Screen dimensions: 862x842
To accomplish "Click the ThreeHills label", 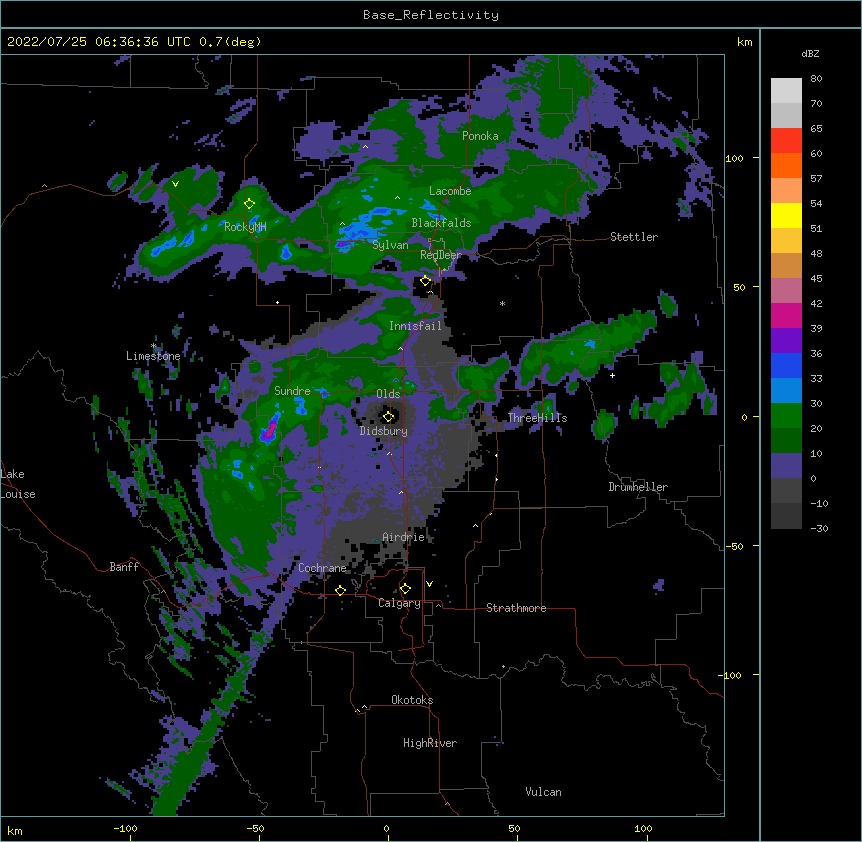I will 537,418.
